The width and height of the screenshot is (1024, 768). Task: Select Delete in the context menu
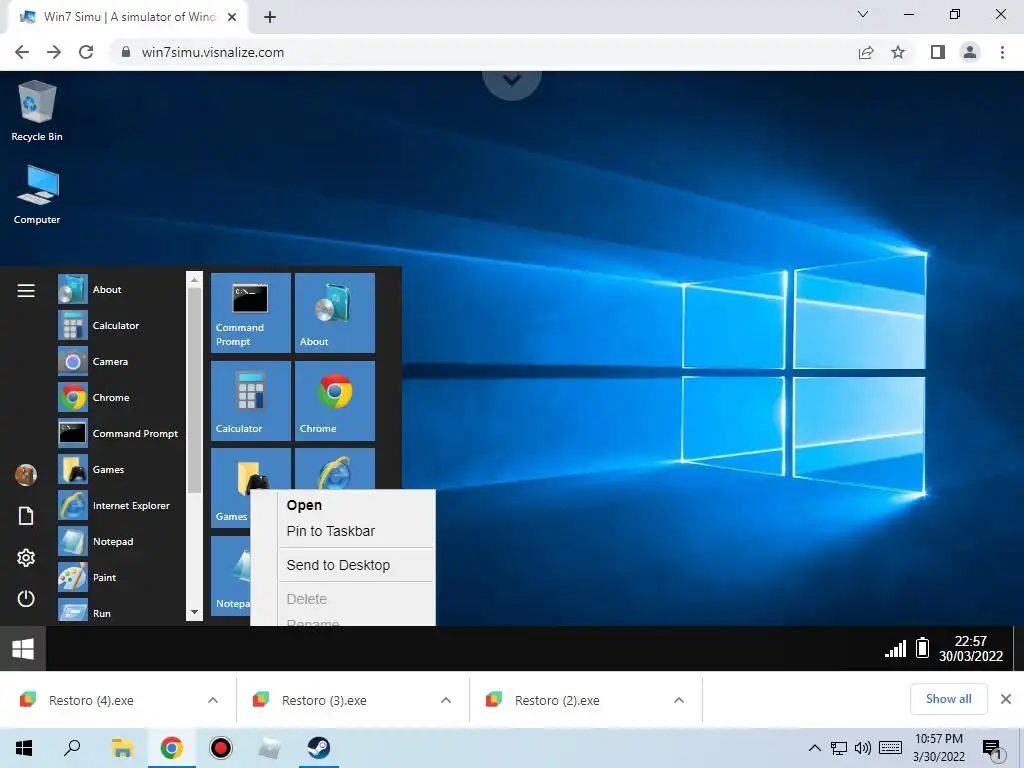306,599
